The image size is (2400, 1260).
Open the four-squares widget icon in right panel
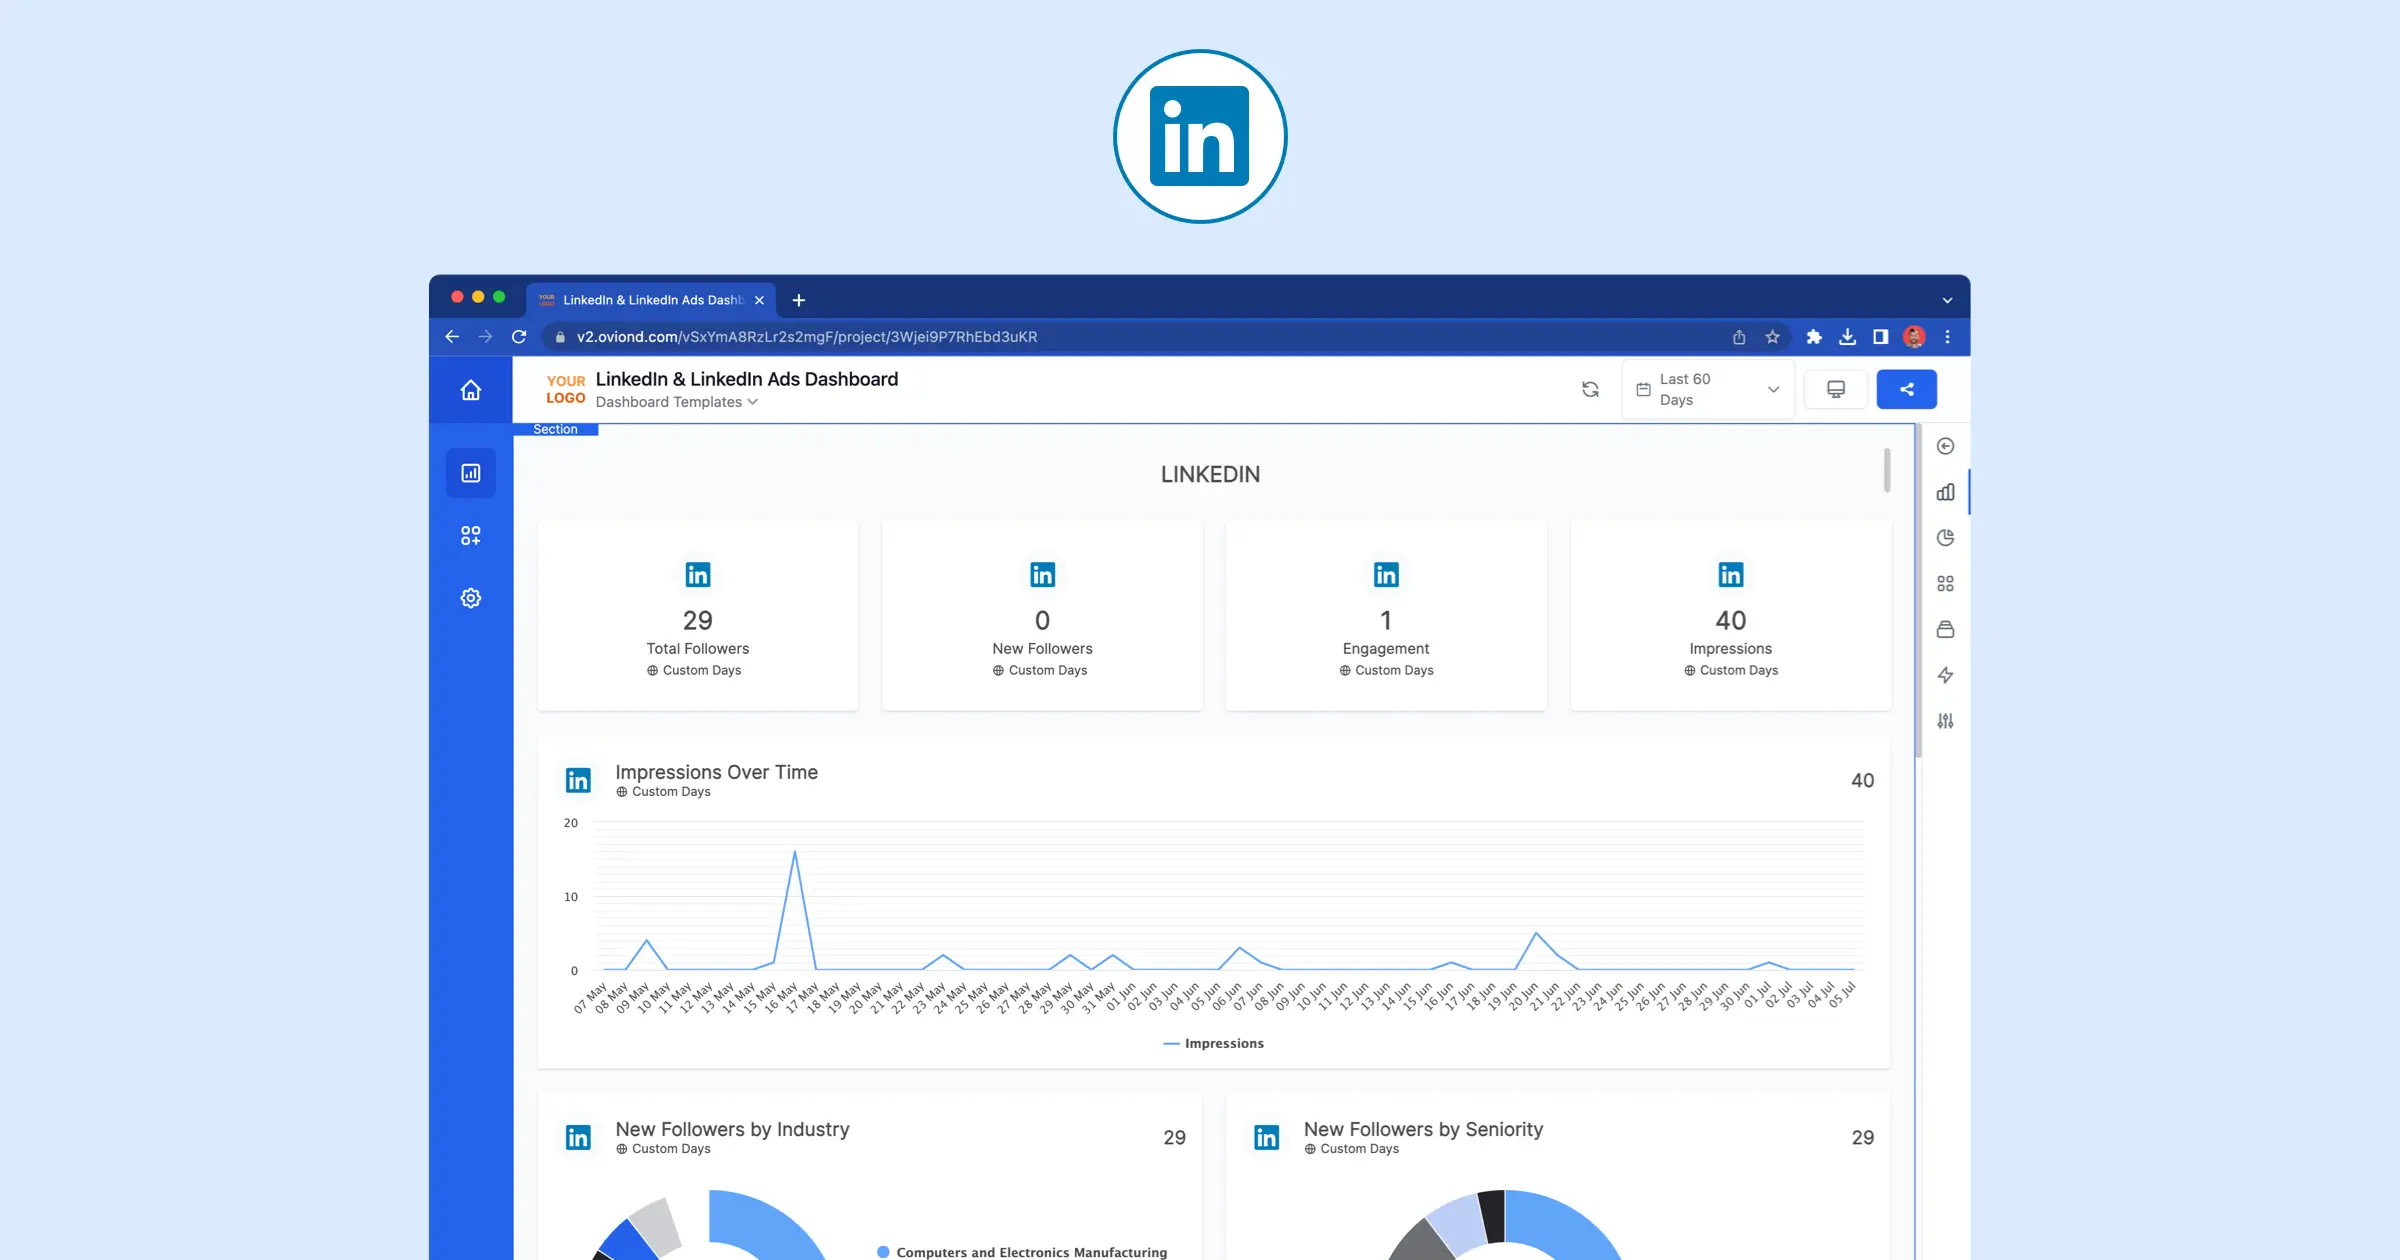tap(1945, 584)
